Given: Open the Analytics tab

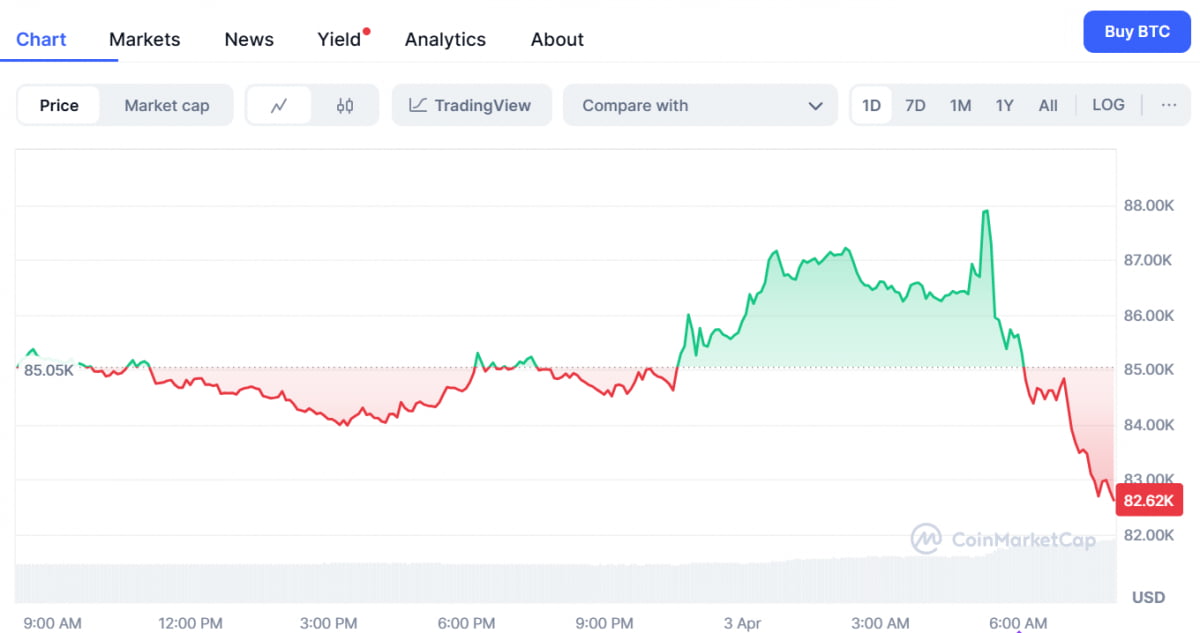Looking at the screenshot, I should click(445, 39).
